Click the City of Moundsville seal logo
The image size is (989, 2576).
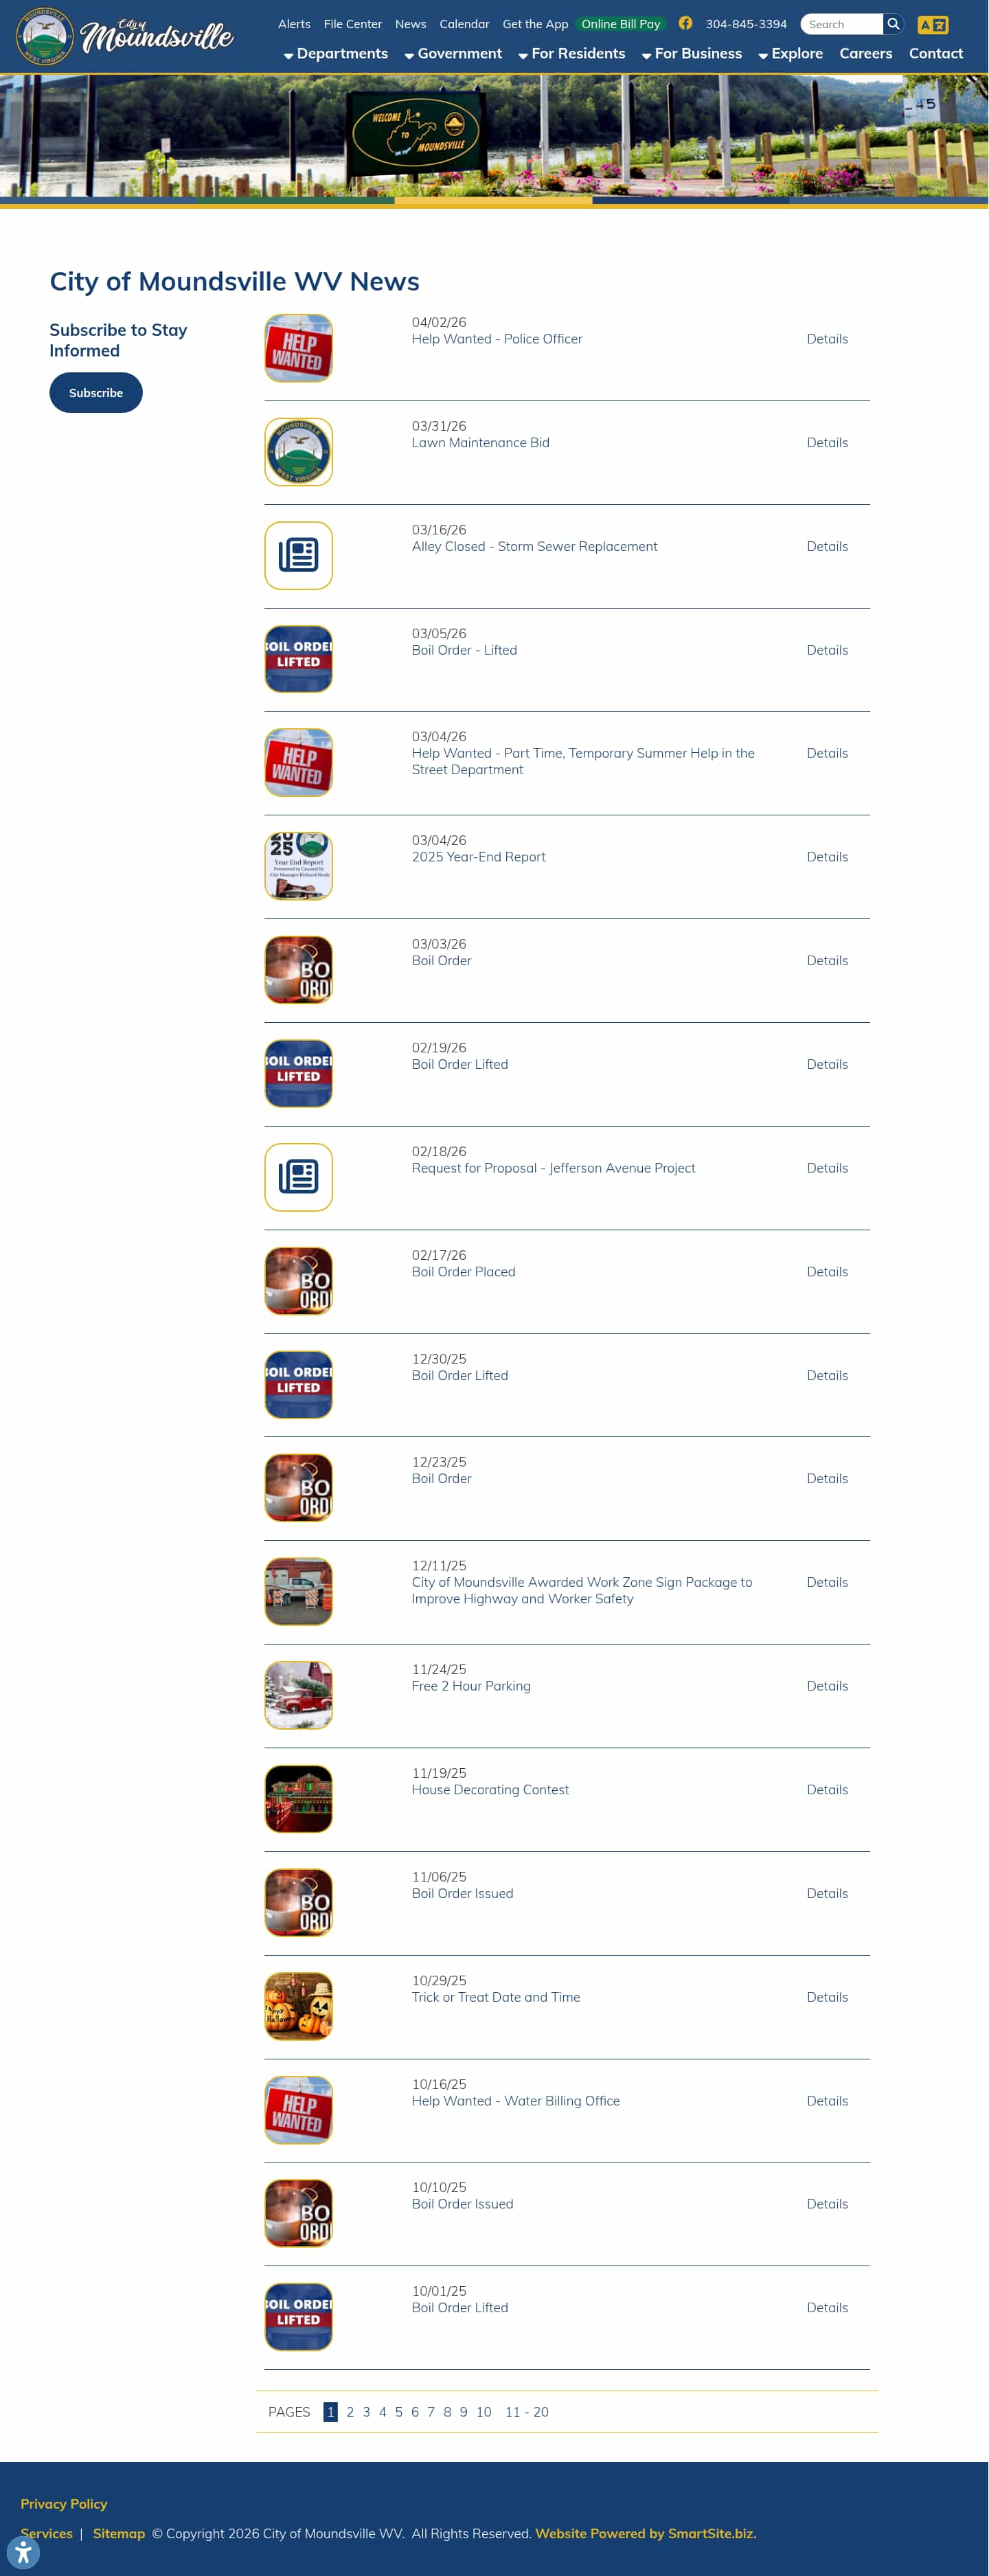(44, 36)
